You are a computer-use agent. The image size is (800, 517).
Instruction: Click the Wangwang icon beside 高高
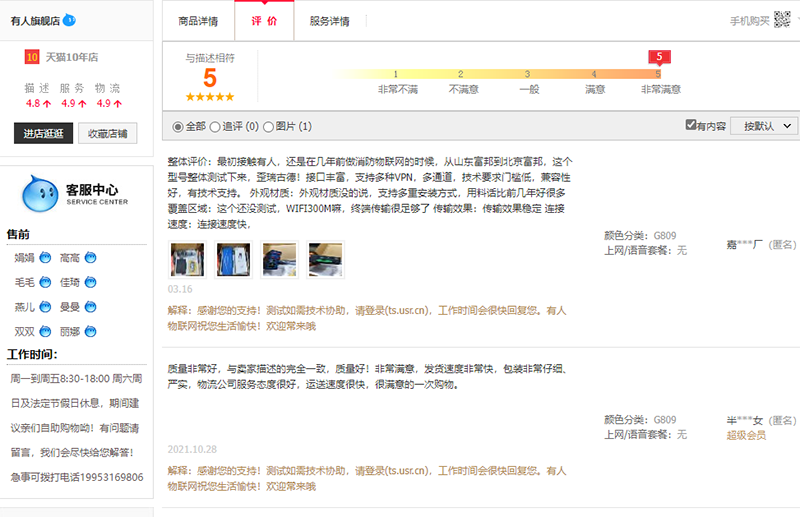coord(90,258)
